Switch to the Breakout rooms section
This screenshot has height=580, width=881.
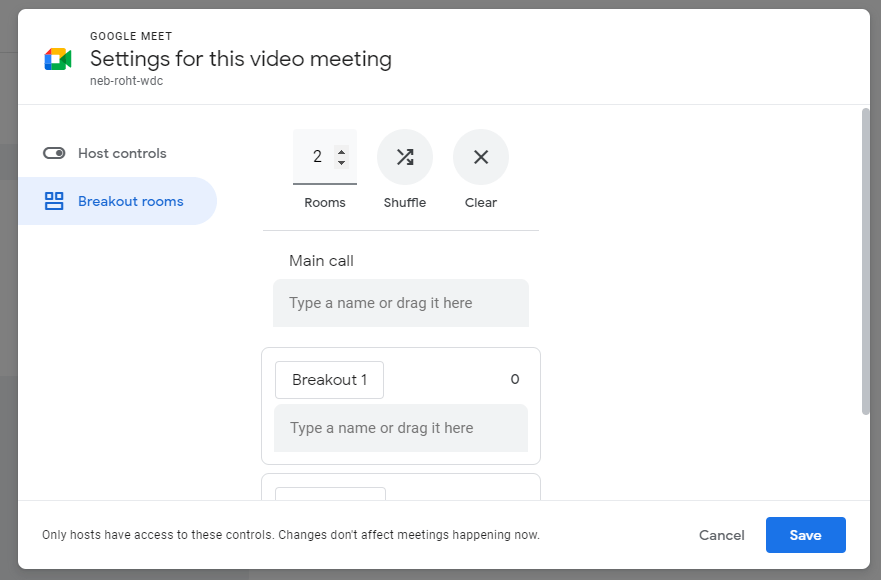130,201
